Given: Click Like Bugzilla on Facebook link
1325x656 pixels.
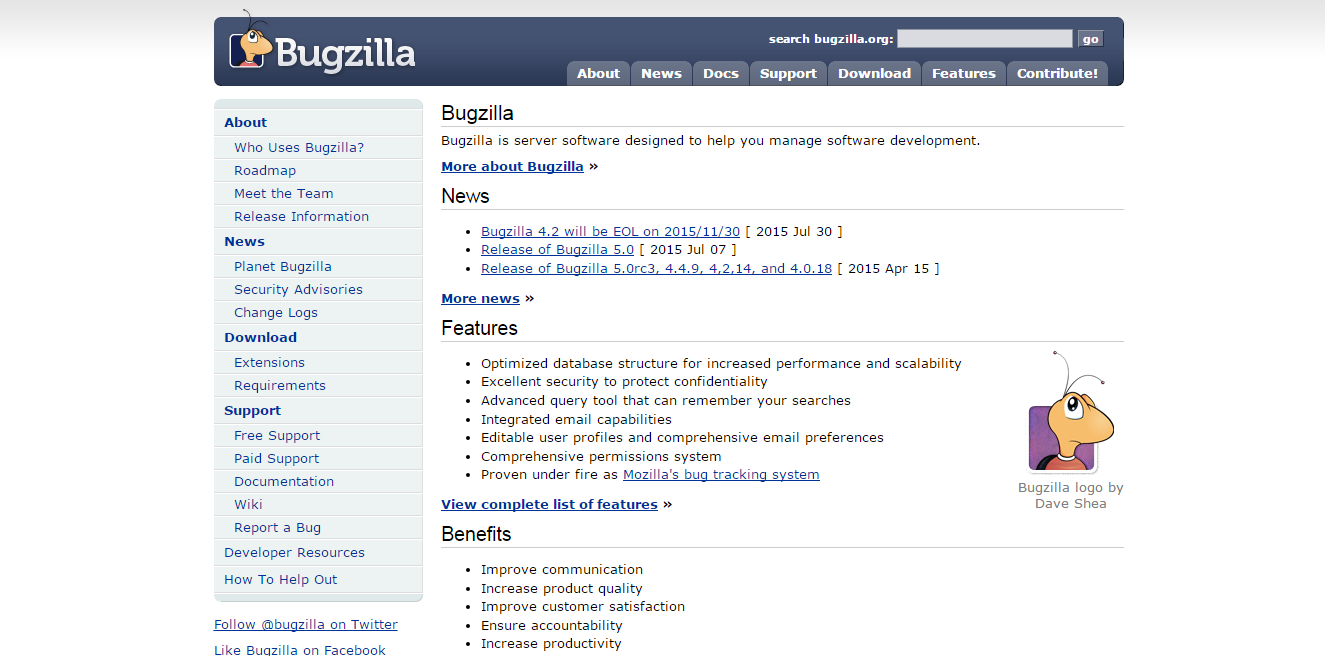Looking at the screenshot, I should [x=300, y=649].
